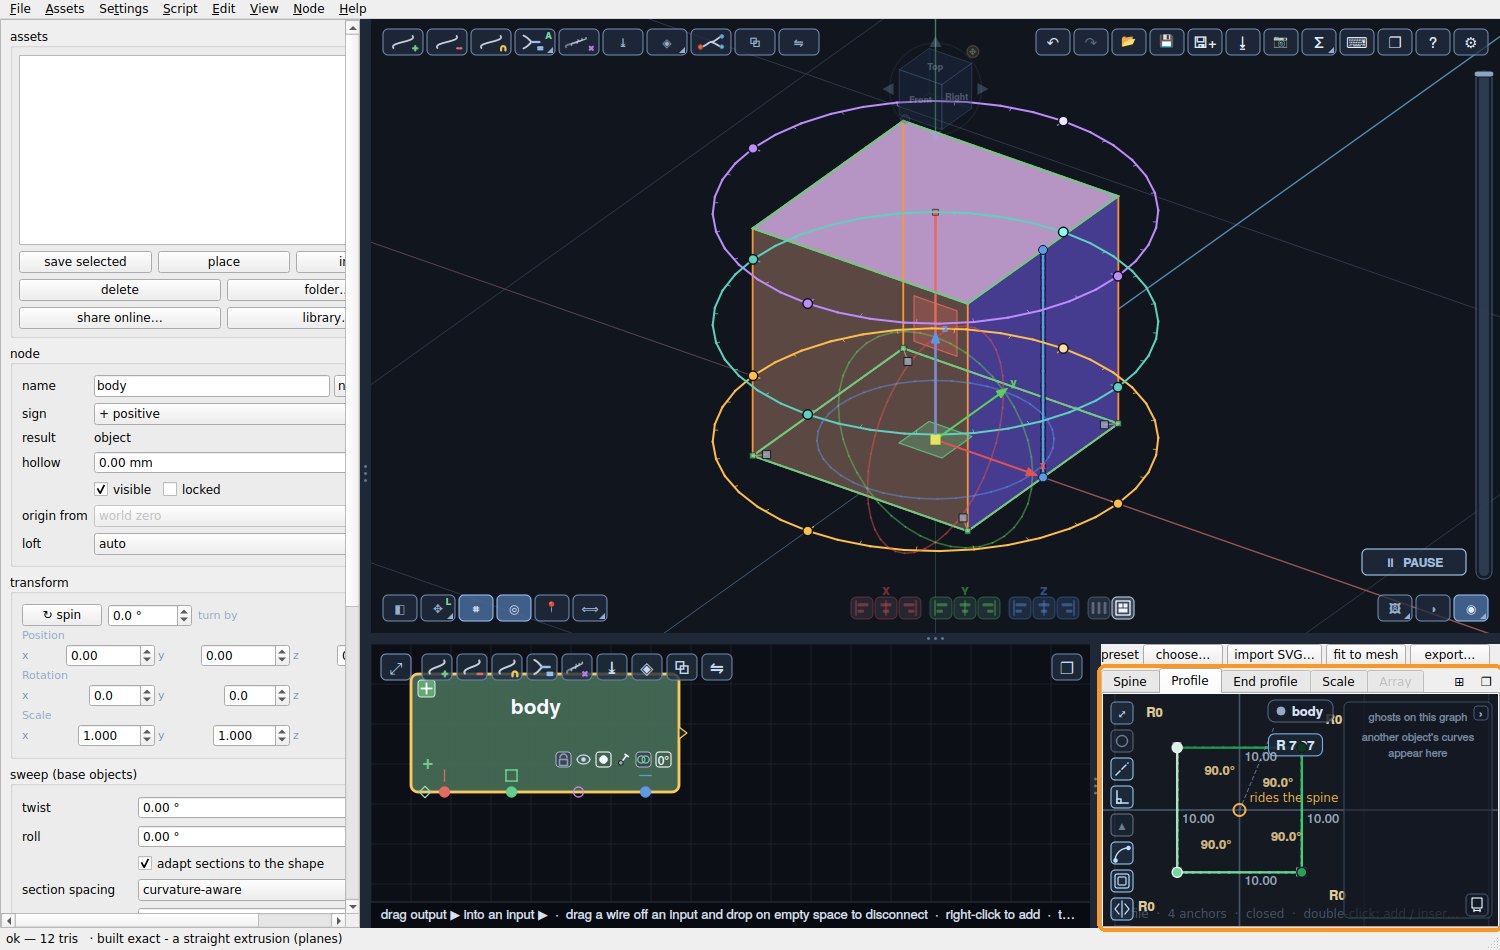Open the gear settings icon in viewport
This screenshot has width=1500, height=950.
pos(1470,43)
